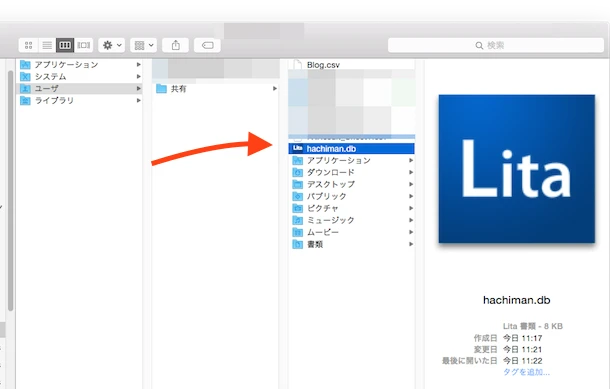Click the アプリケーション folder icon in first column
This screenshot has height=389, width=610.
[x=25, y=65]
